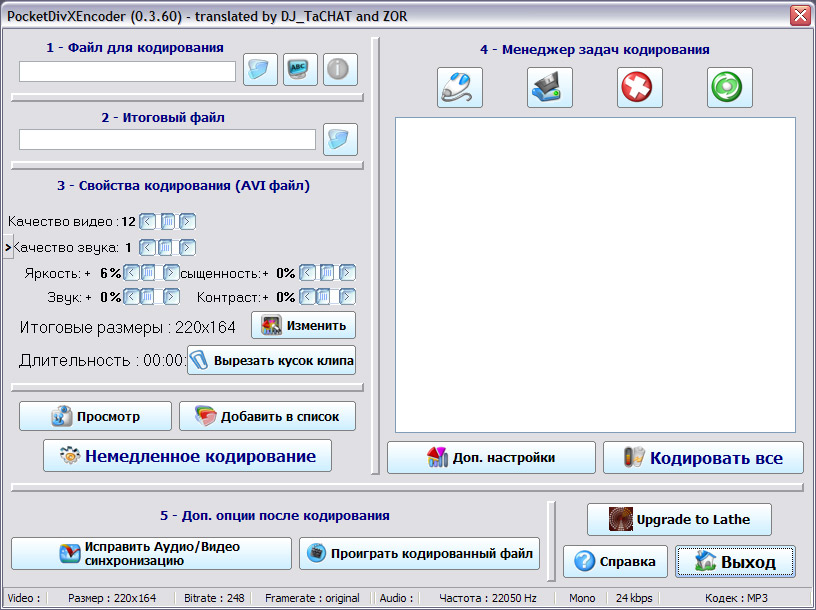816x610 pixels.
Task: Click the video quality slider thumb
Action: pos(168,222)
